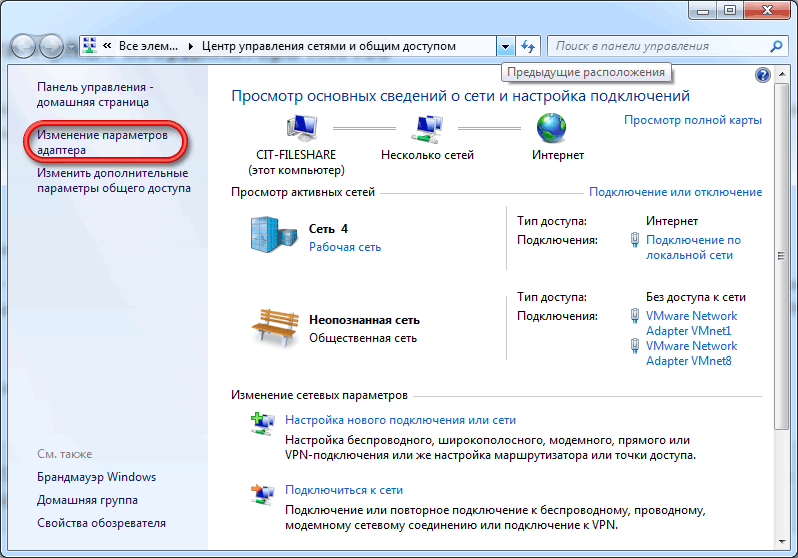798x558 pixels.
Task: Click adapter icon beside VMnet1
Action: (635, 316)
